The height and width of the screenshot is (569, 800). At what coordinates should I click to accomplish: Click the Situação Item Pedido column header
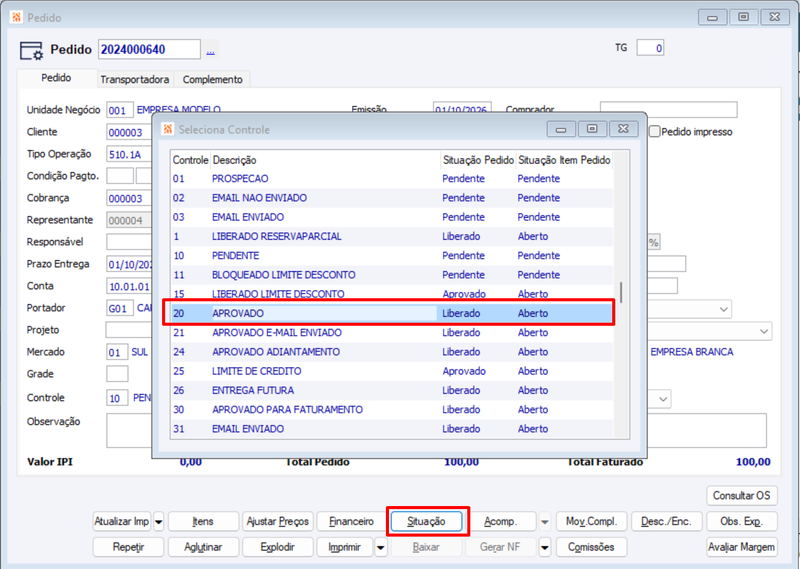564,160
